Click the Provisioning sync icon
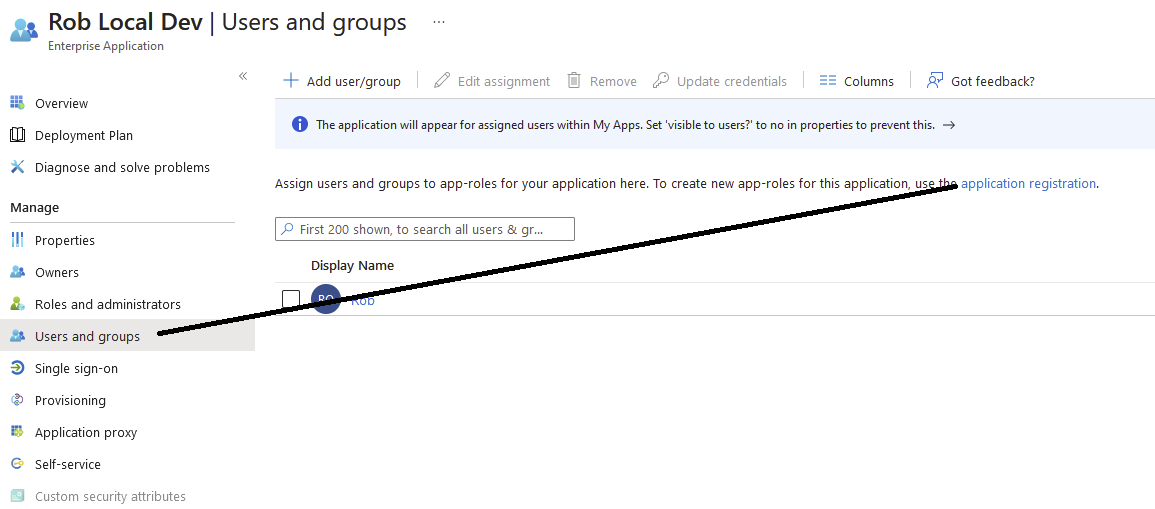 click(18, 400)
